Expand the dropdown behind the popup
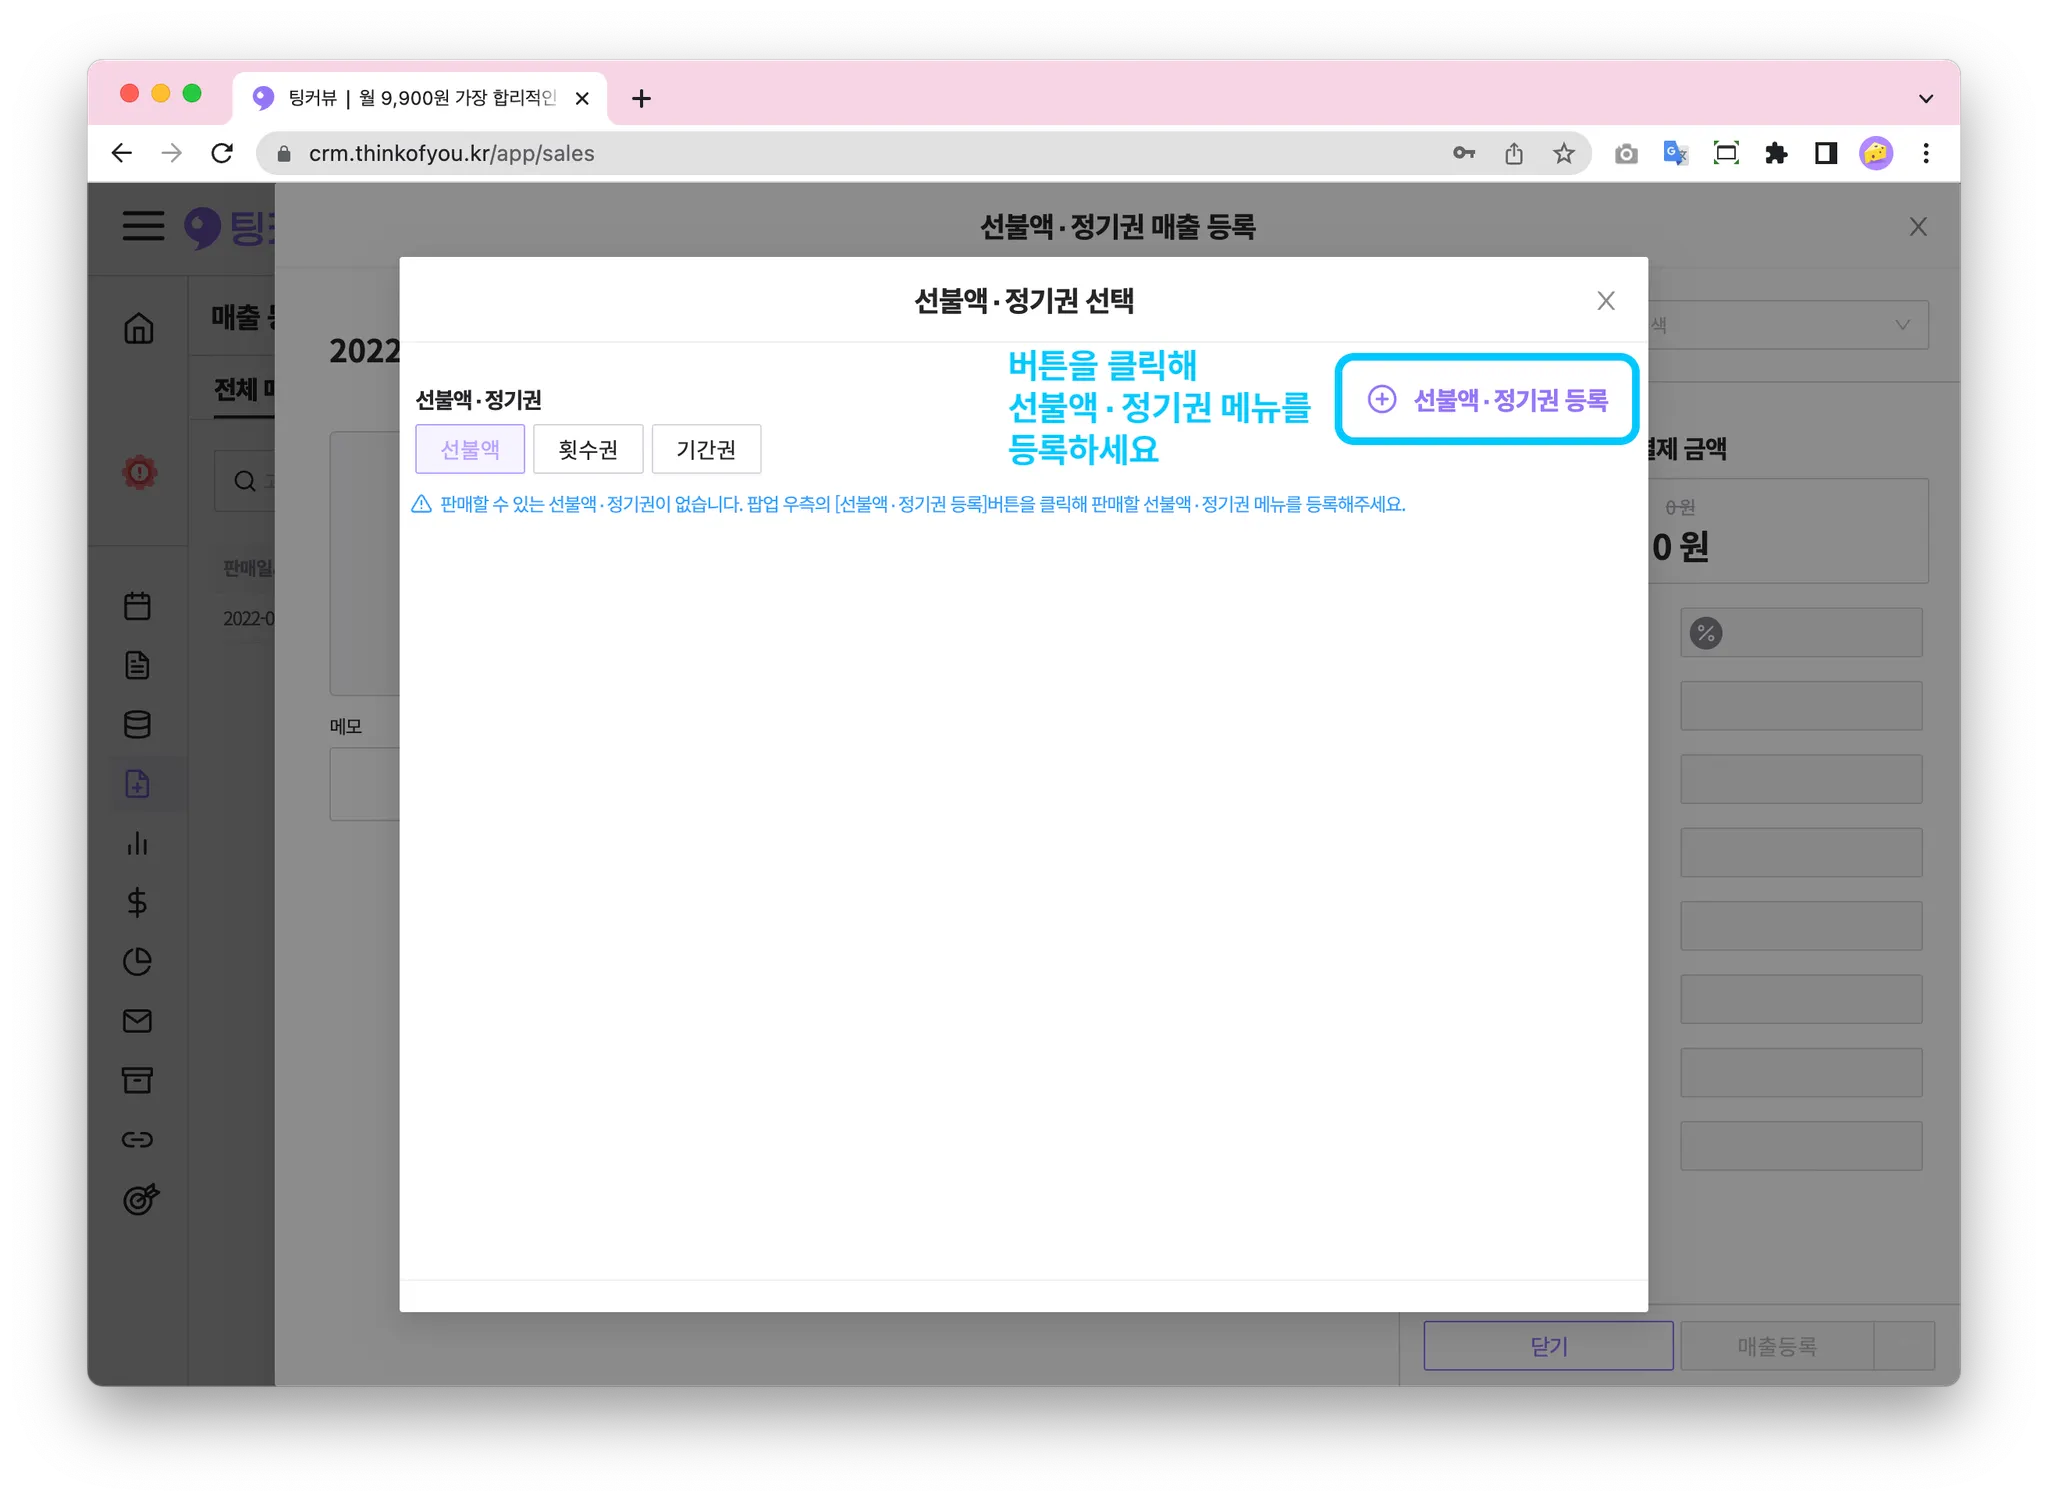This screenshot has height=1502, width=2048. [1901, 325]
